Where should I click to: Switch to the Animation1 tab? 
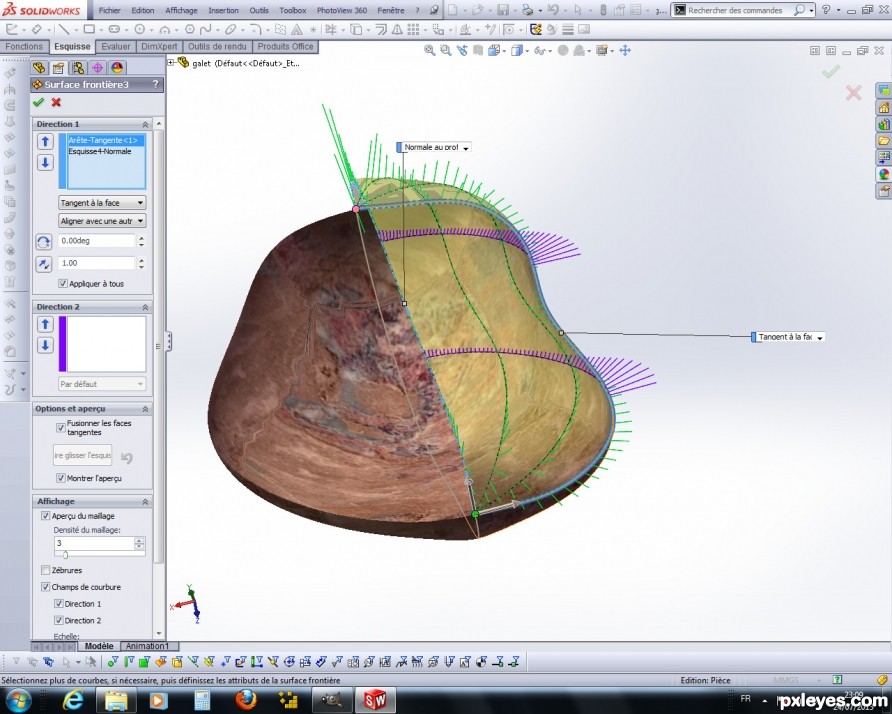[x=147, y=646]
